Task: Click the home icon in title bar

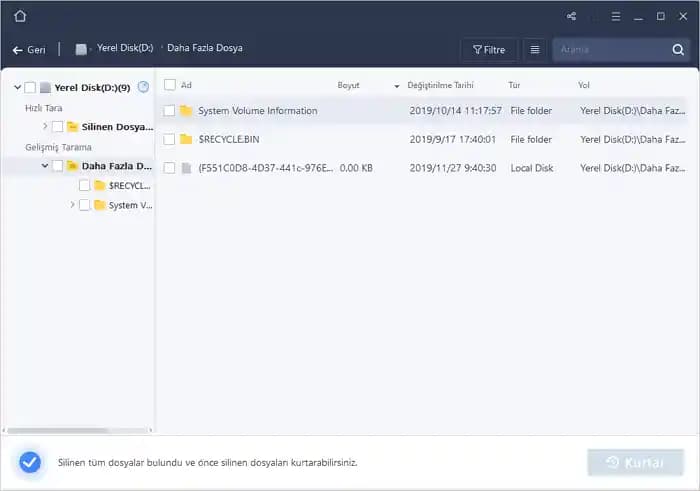Action: tap(20, 16)
